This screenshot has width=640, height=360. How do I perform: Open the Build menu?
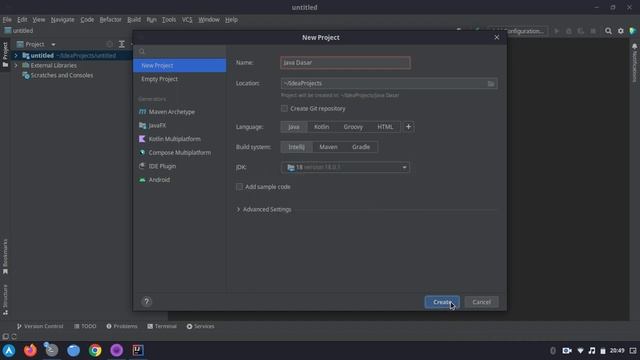point(134,20)
